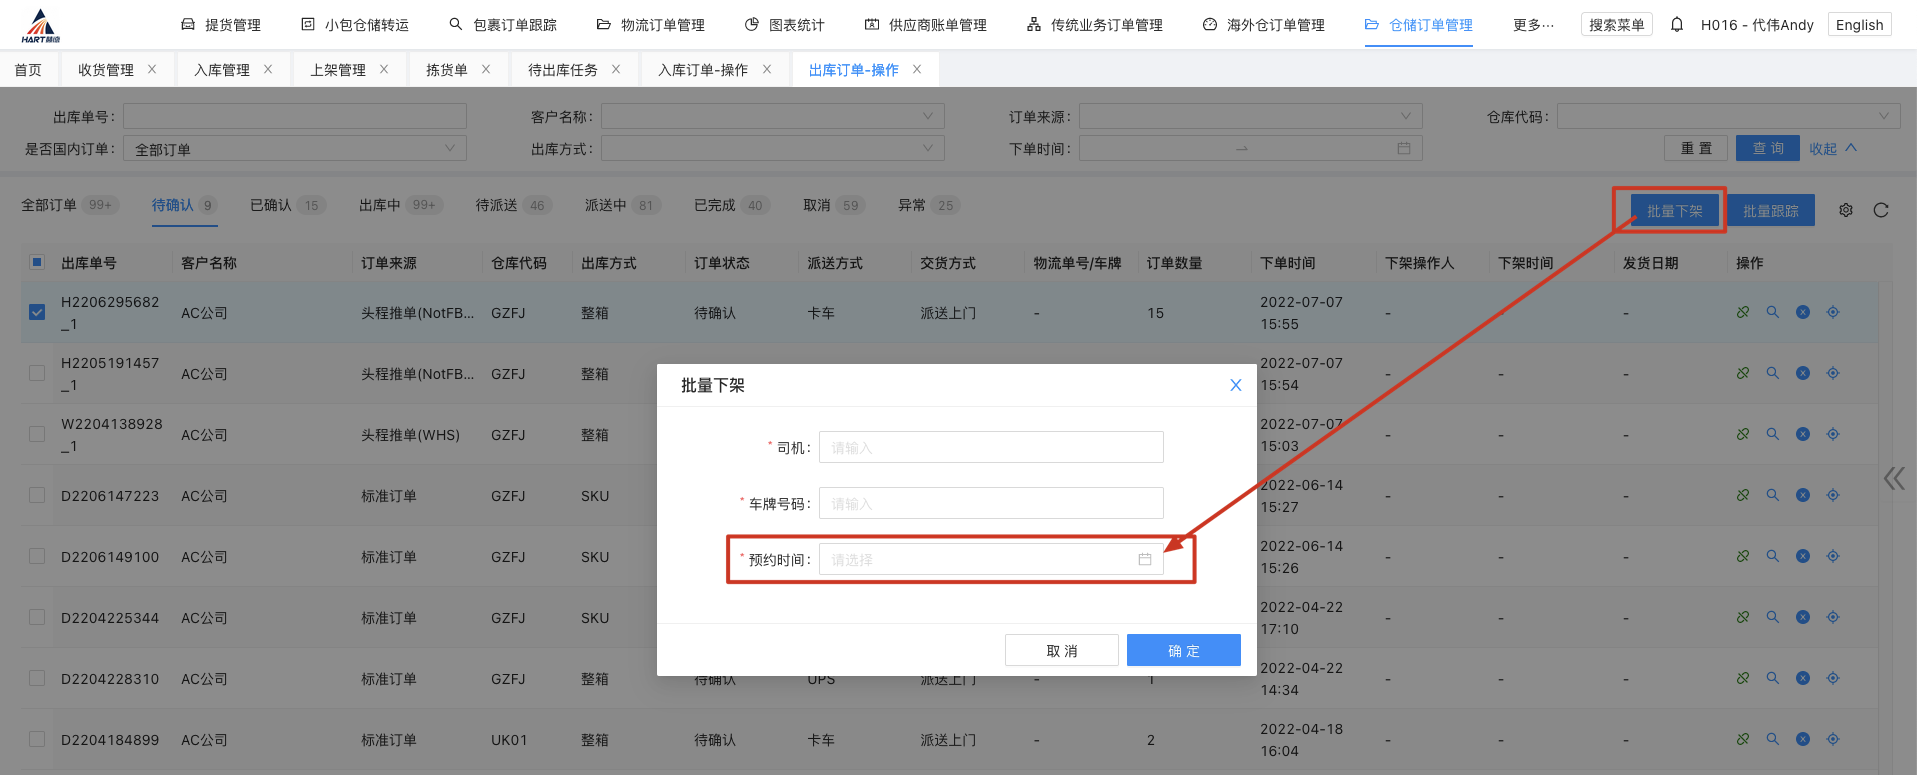Click cancel circle icon for order D2206147223
The image size is (1917, 775).
coord(1803,495)
